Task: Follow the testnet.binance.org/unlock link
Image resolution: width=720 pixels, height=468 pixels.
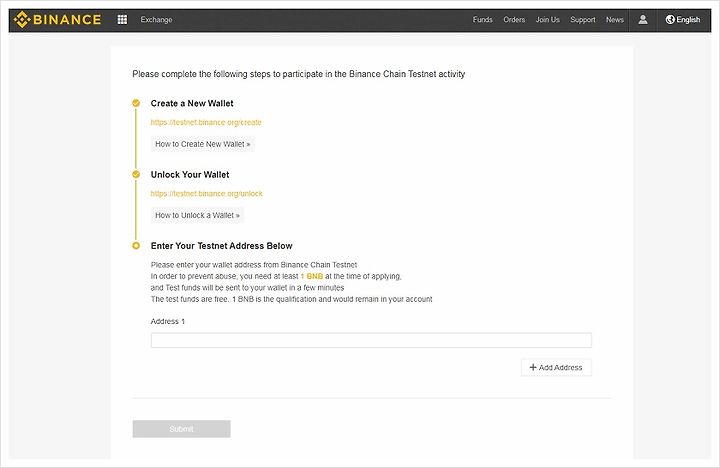Action: pos(207,193)
